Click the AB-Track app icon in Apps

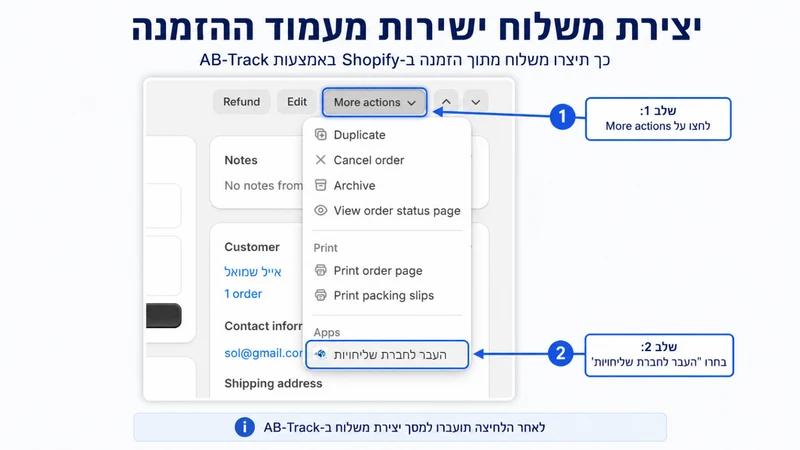tap(320, 354)
